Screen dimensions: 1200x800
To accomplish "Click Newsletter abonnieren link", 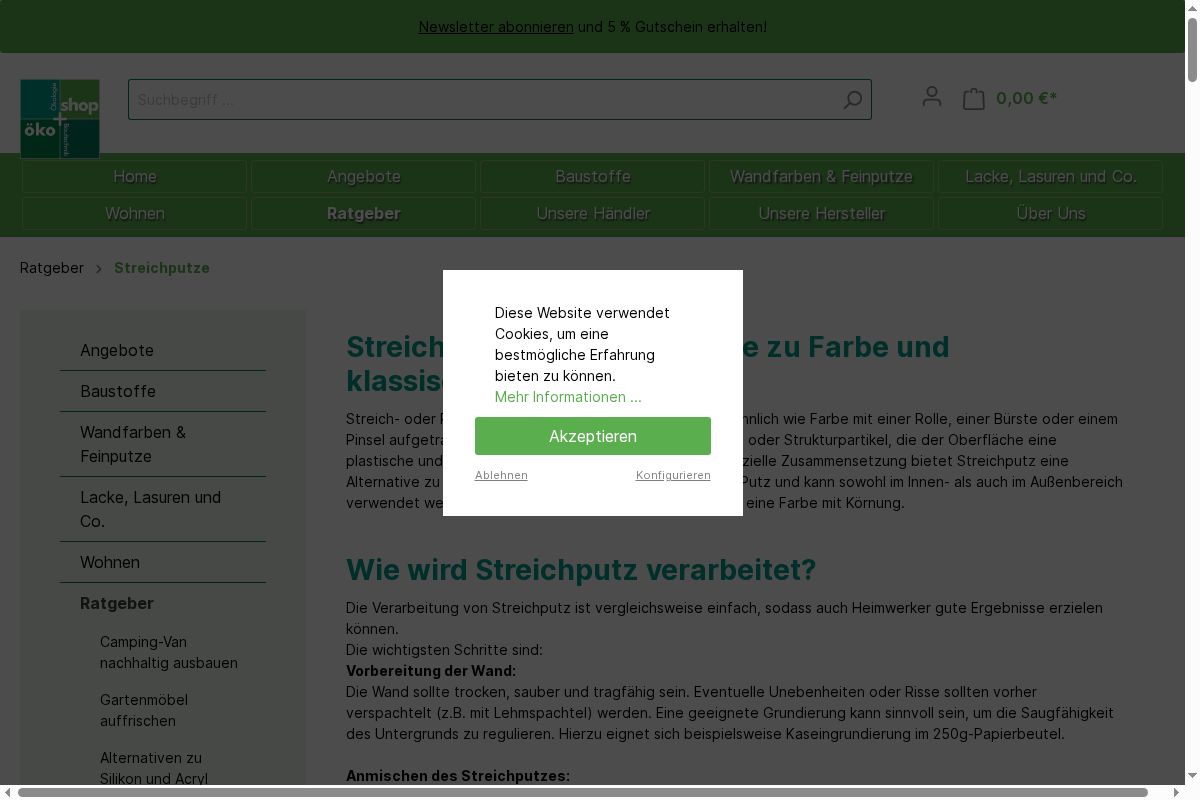I will 496,27.
